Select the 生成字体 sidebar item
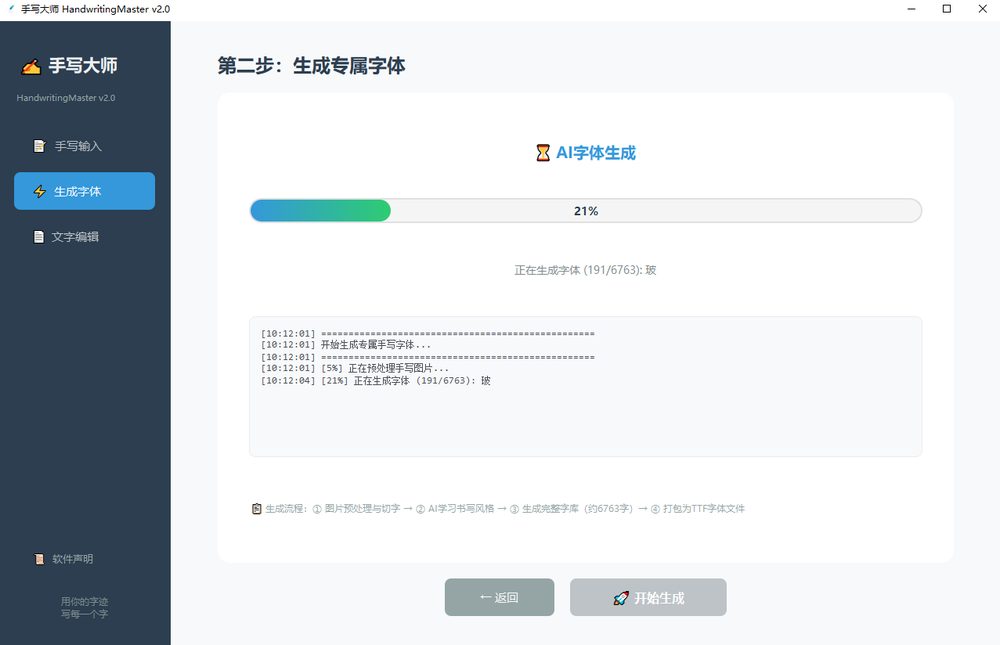Viewport: 1000px width, 645px height. point(84,191)
